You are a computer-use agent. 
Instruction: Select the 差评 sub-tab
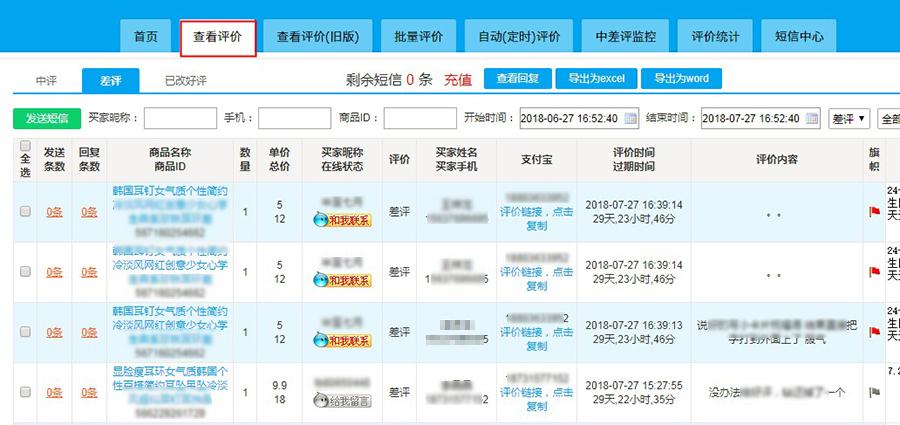(110, 81)
